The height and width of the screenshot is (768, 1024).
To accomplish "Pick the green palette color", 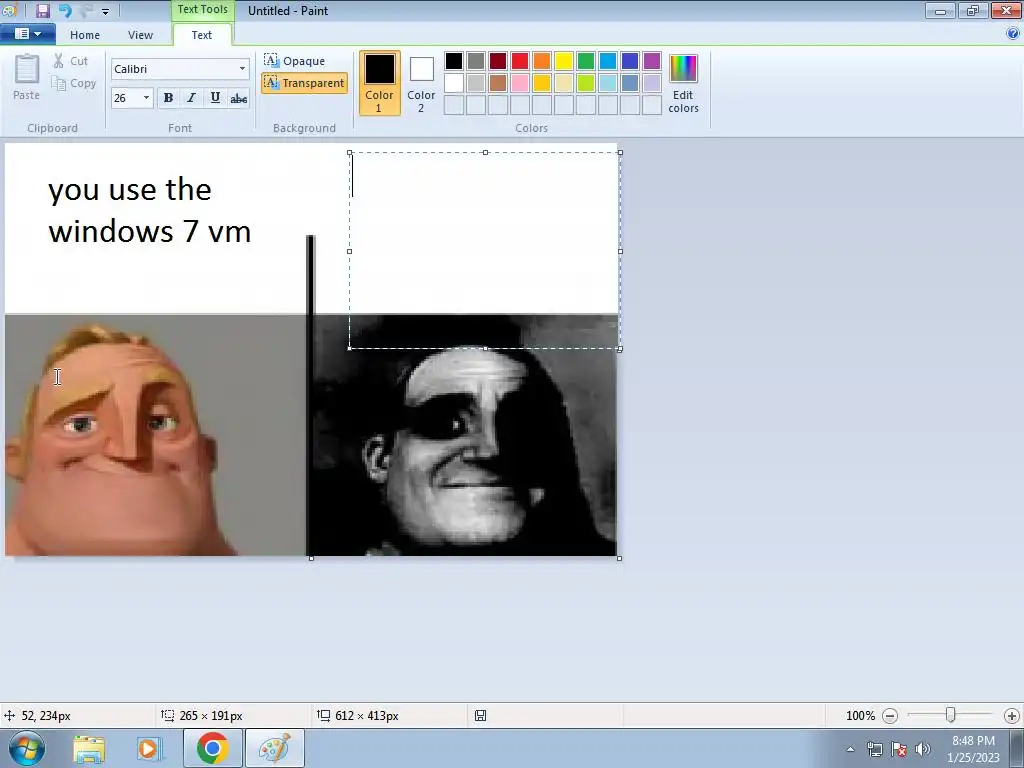I will point(586,61).
